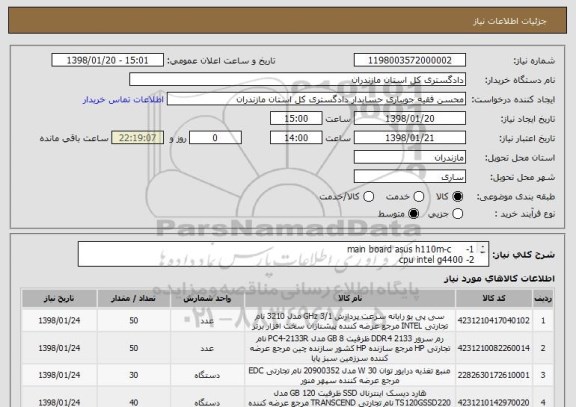Choose the جزیی purchase type option
This screenshot has height=407, width=576.
[457, 213]
